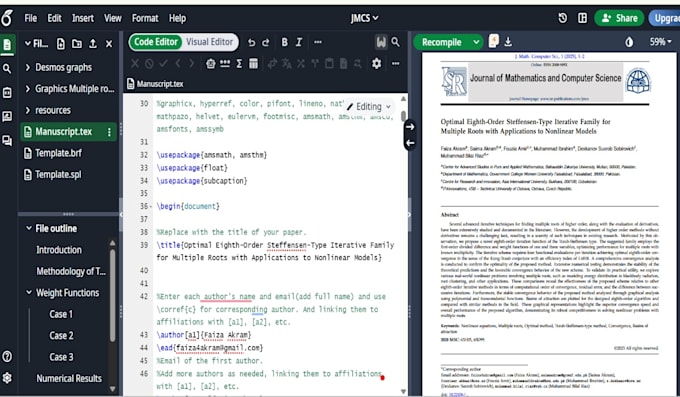680x397 pixels.
Task: Open the Format menu
Action: (x=145, y=18)
